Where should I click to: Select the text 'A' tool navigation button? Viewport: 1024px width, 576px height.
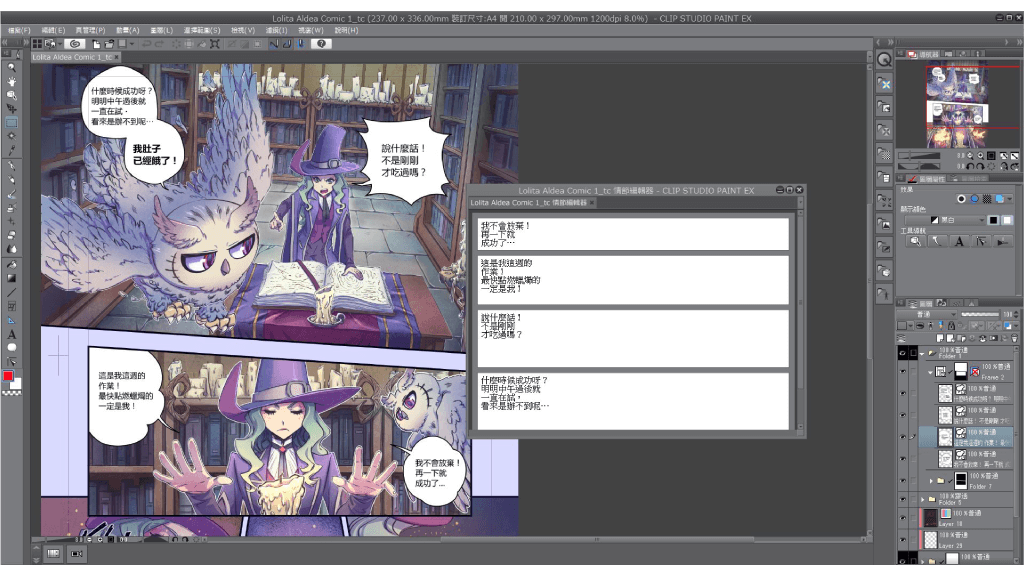[959, 241]
